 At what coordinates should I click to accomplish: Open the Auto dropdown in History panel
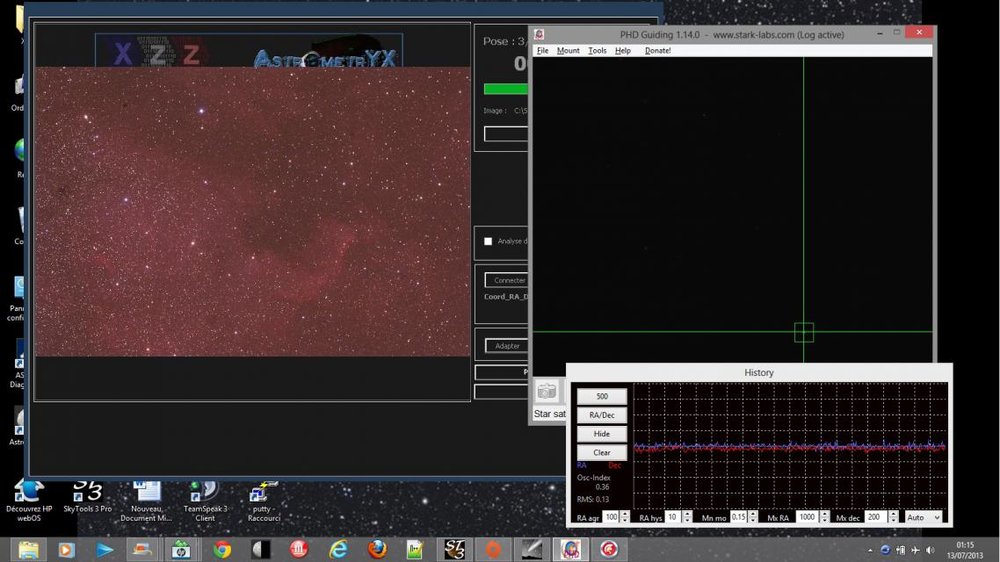tap(923, 517)
